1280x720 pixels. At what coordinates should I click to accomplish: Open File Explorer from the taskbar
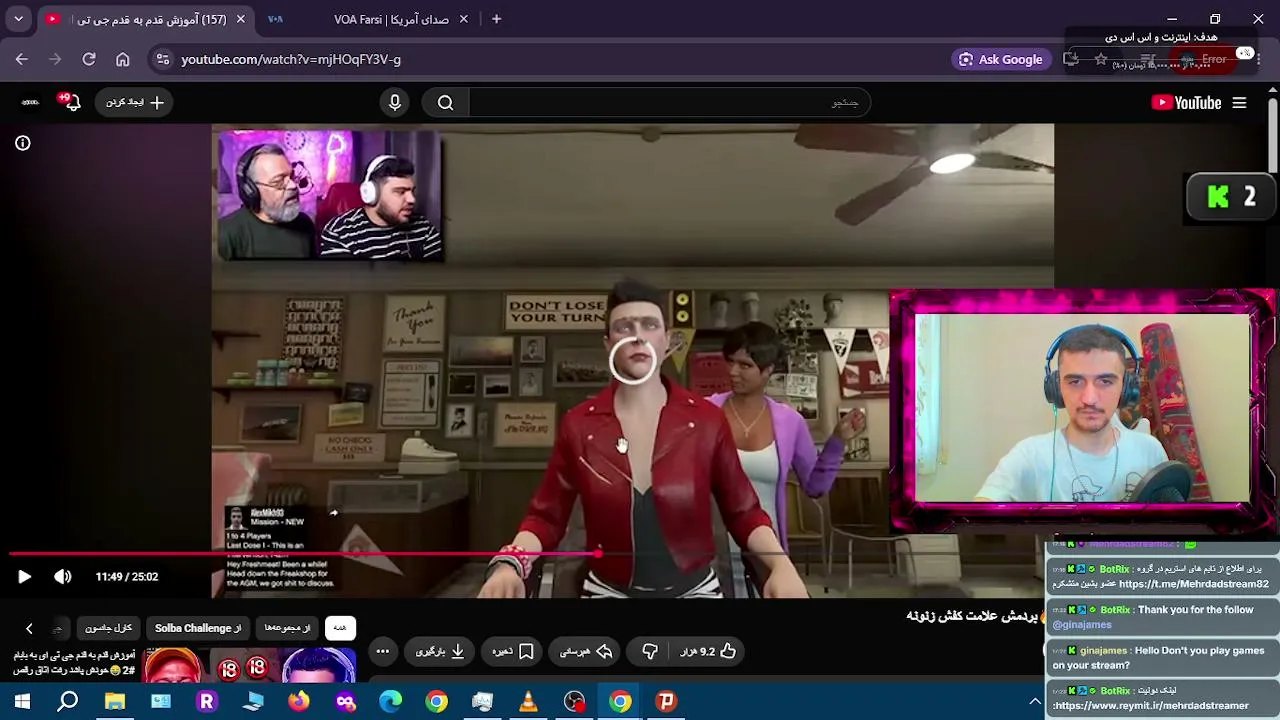pos(115,701)
